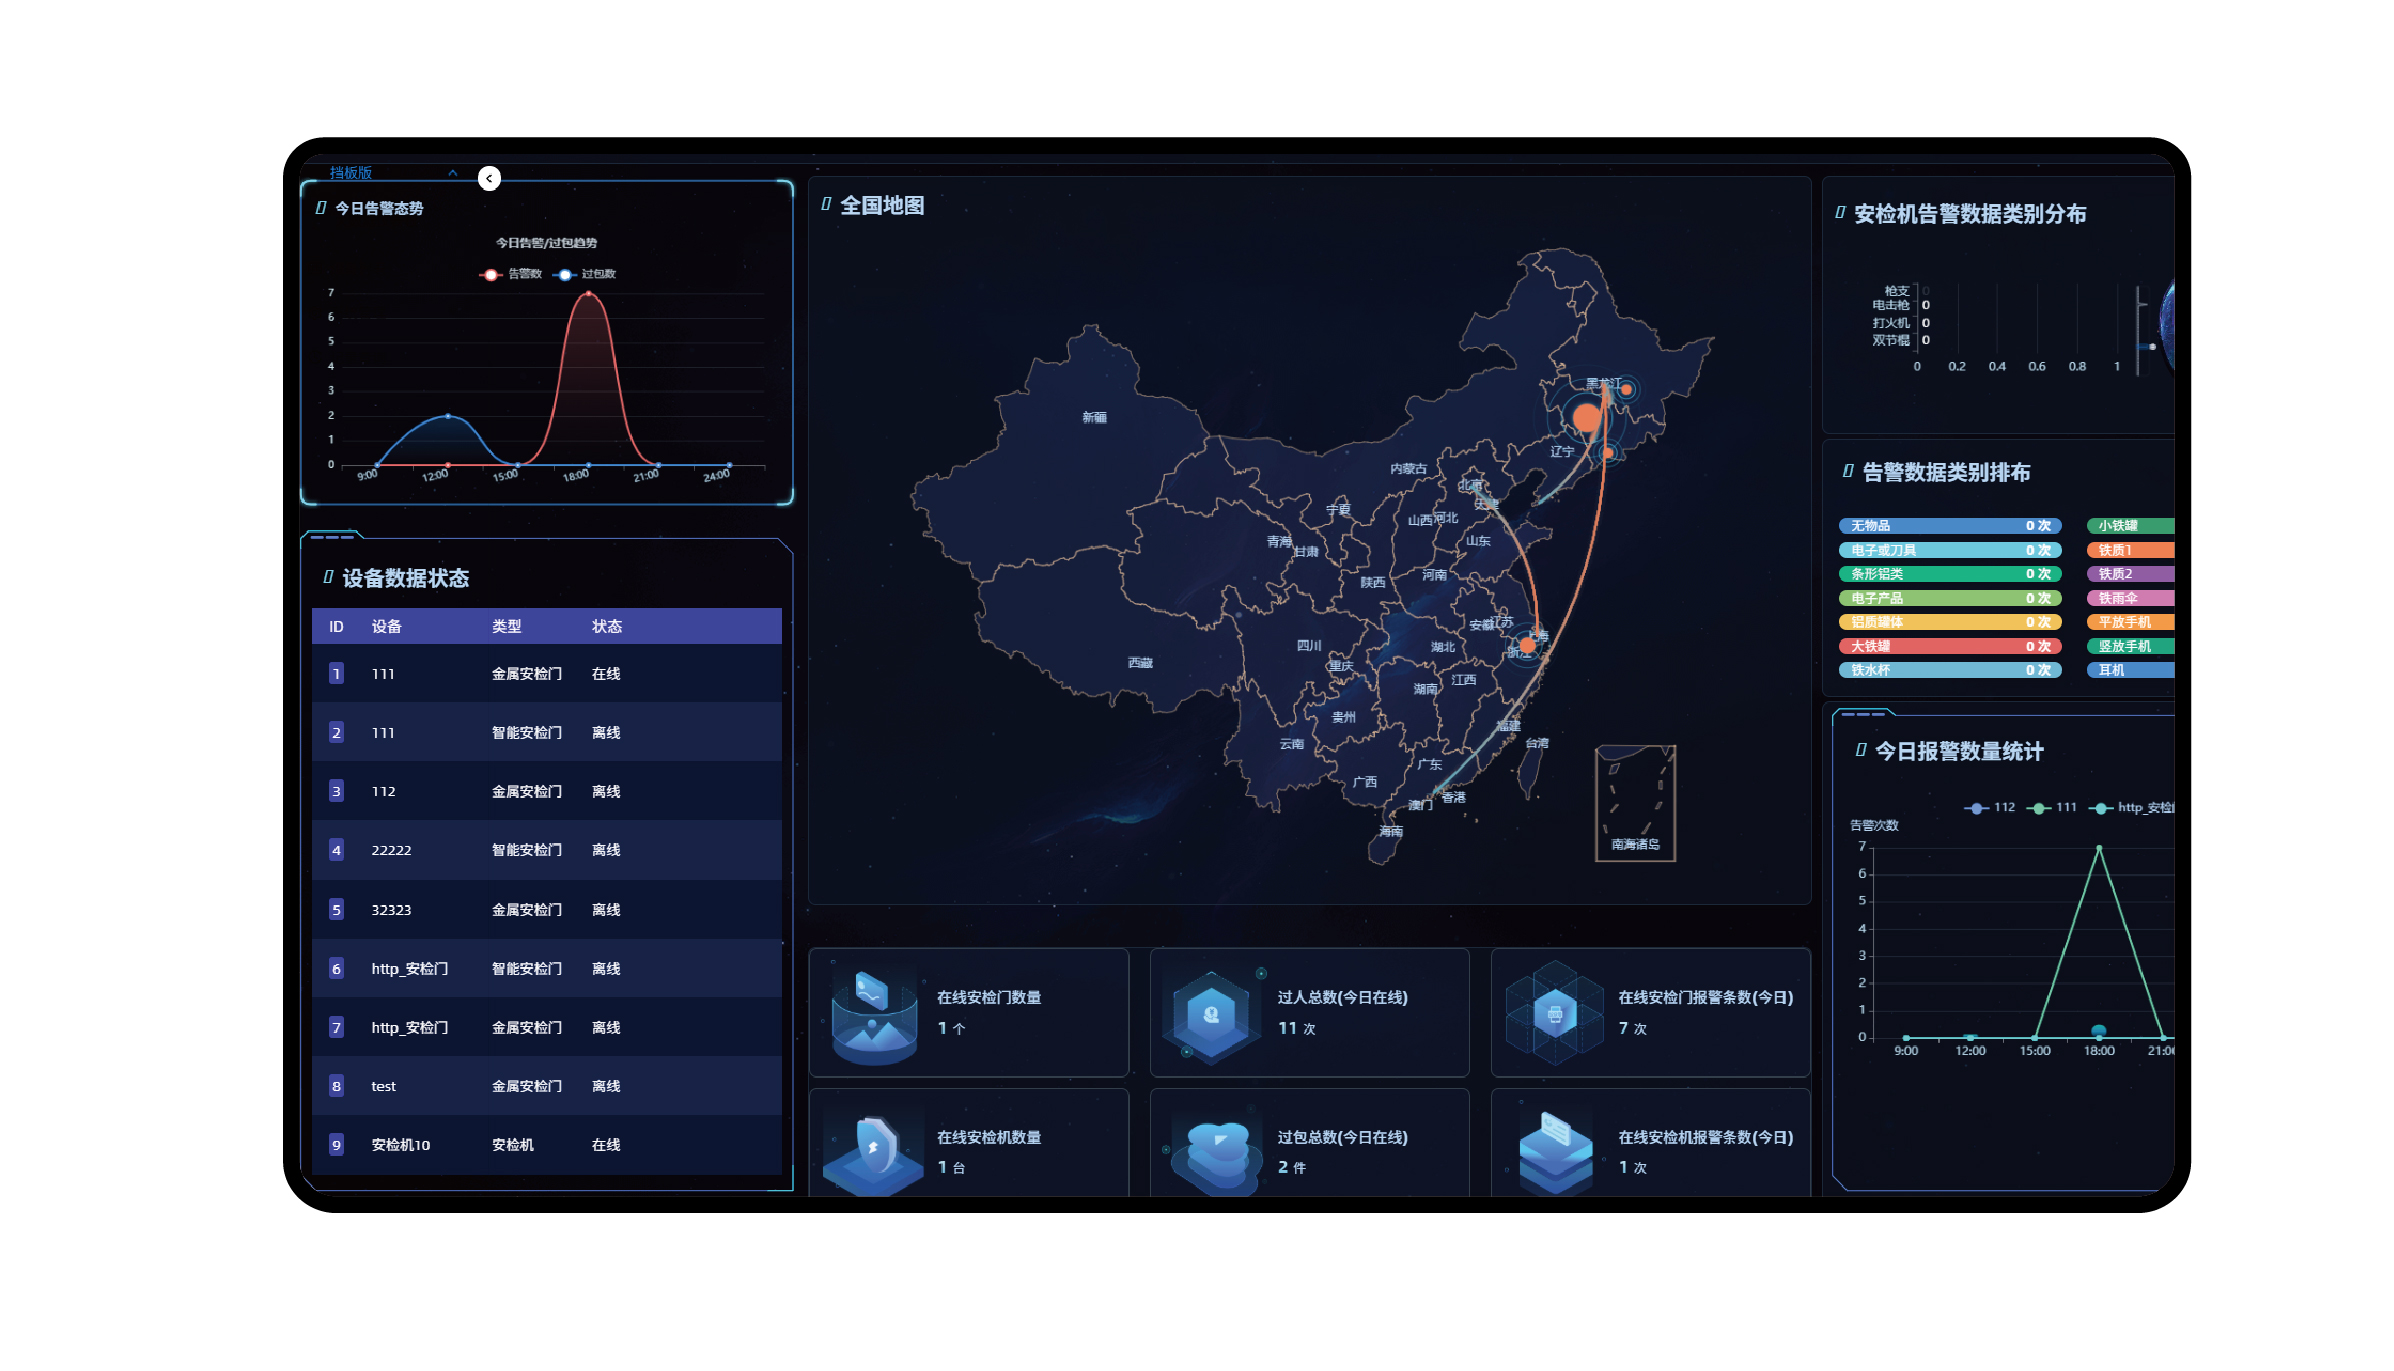Click the white back arrow circle button
The image size is (2394, 1371).
pos(489,178)
